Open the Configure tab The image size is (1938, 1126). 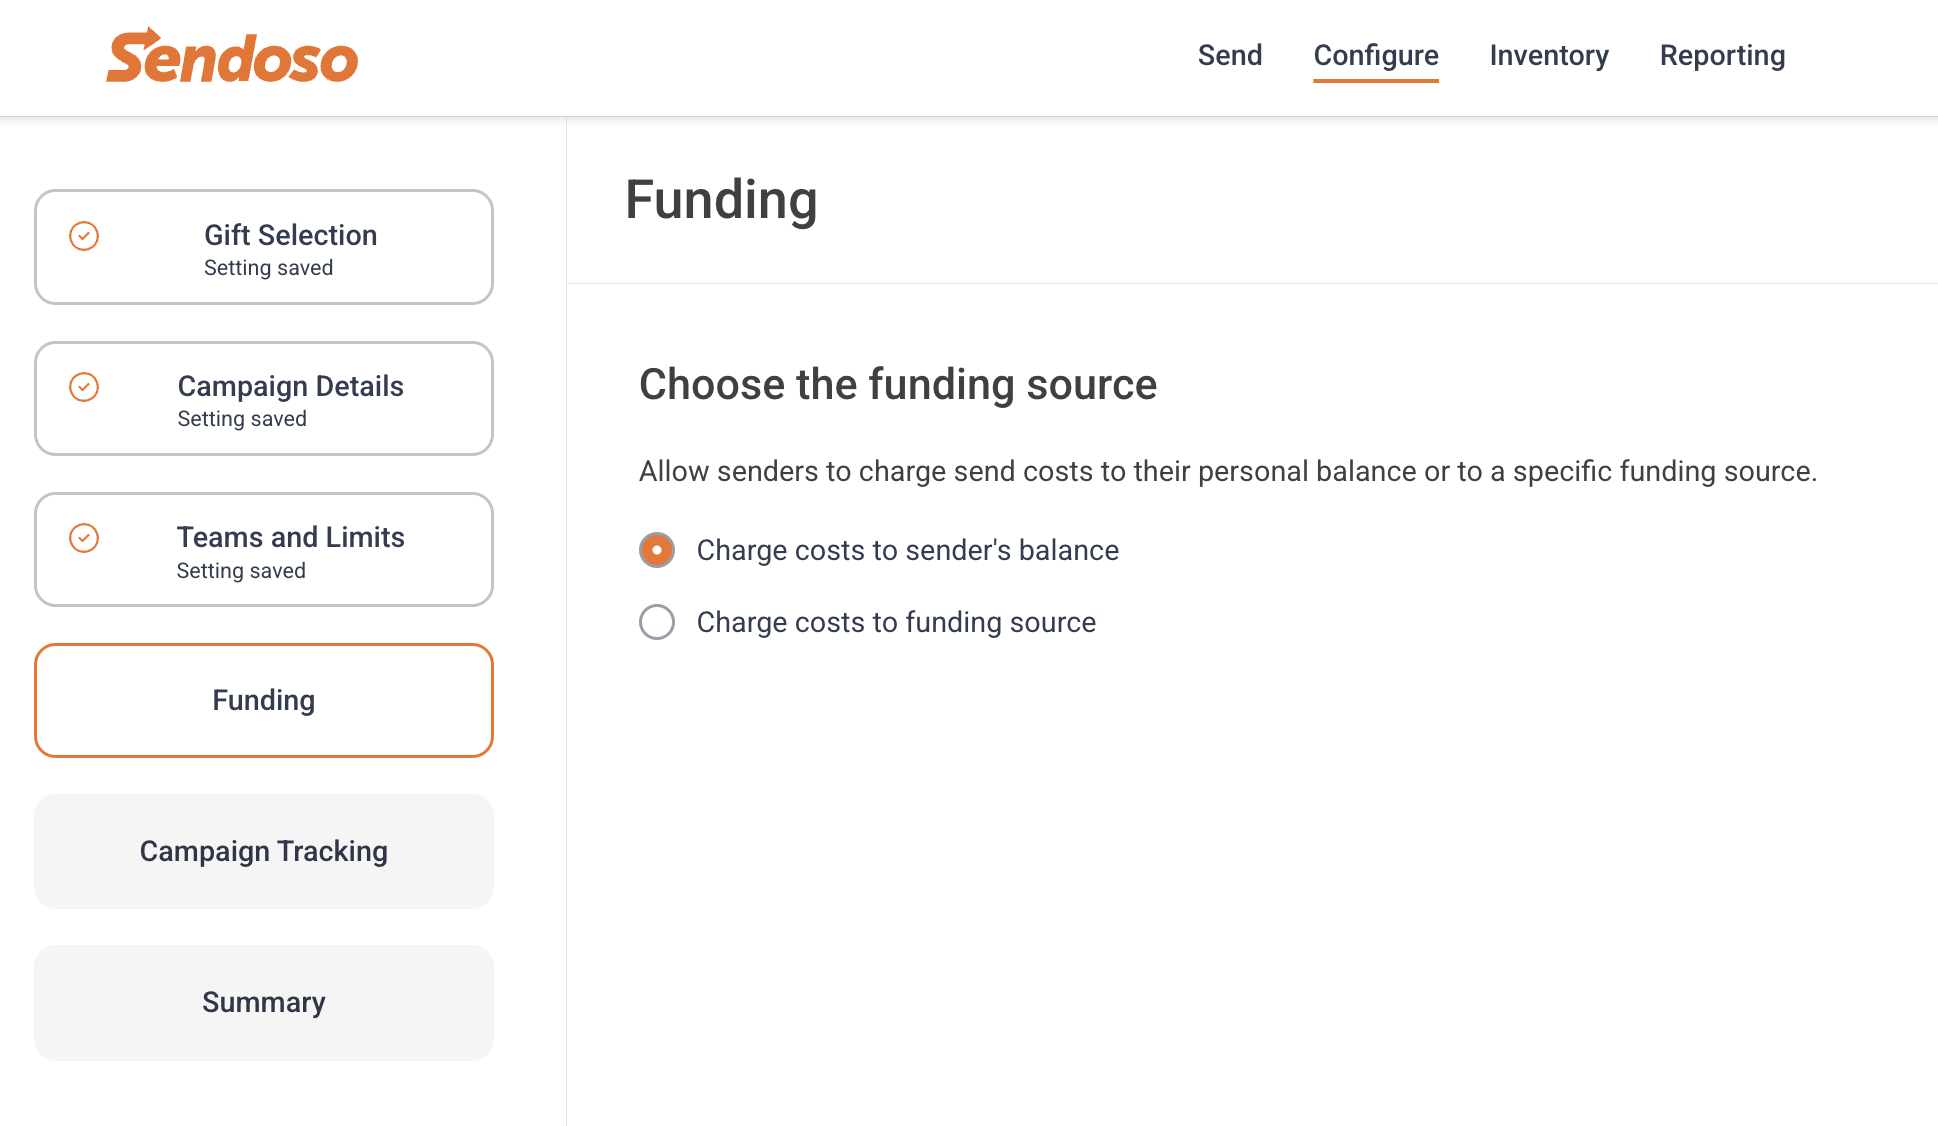[1376, 56]
